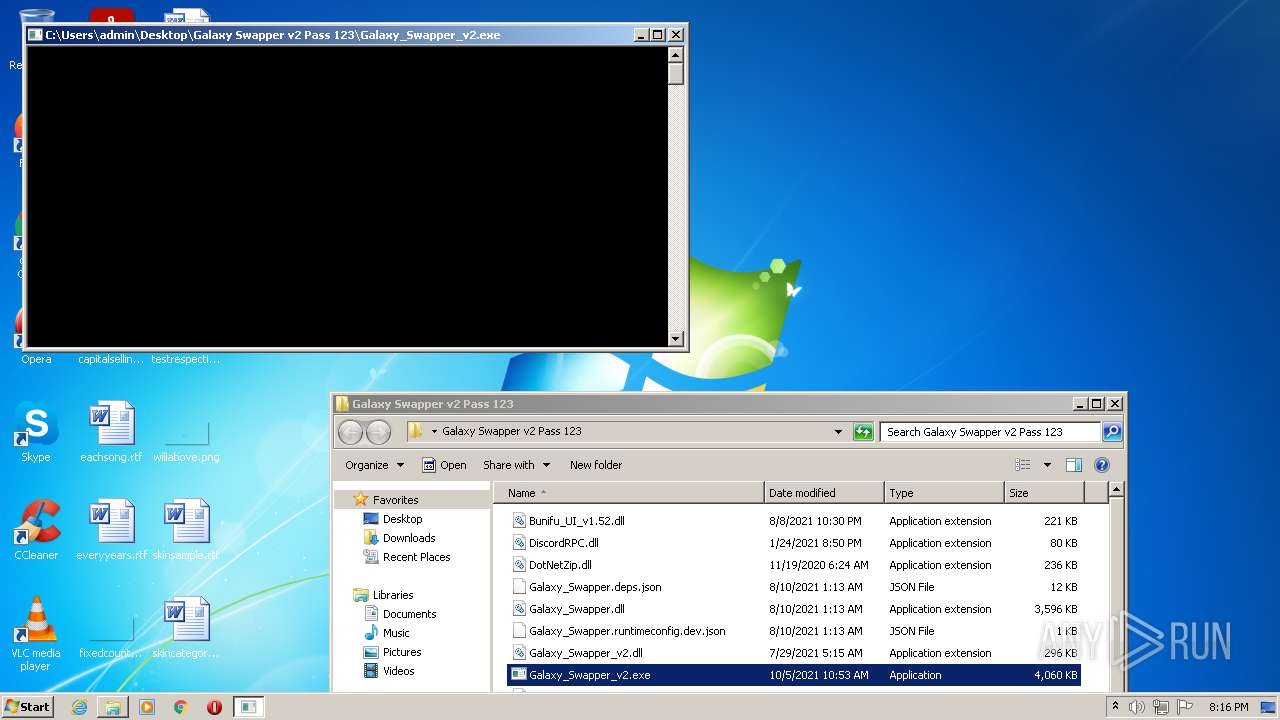Viewport: 1280px width, 720px height.
Task: Sort by the Date modified column header
Action: [x=824, y=493]
